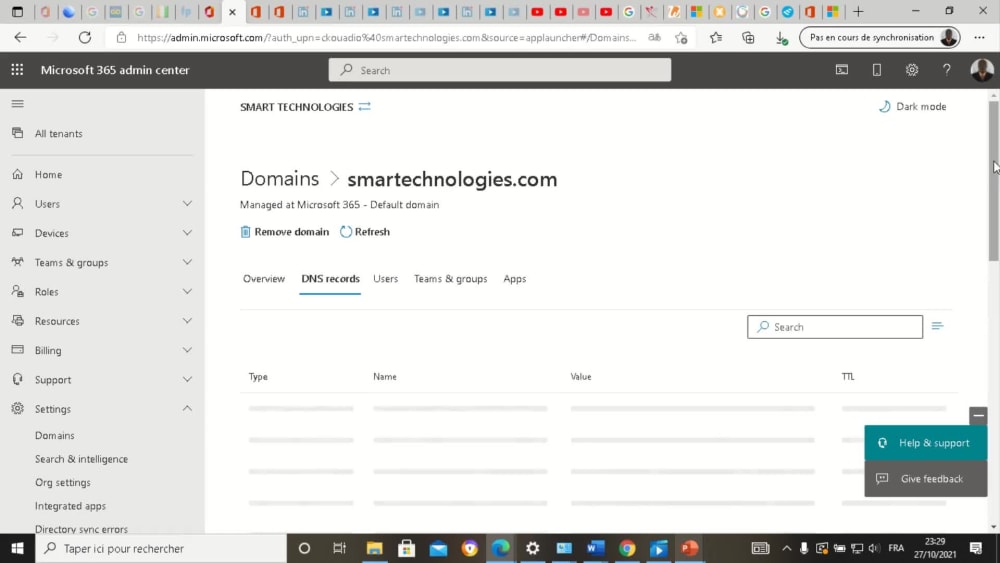Select the DNS records tab

pos(330,279)
